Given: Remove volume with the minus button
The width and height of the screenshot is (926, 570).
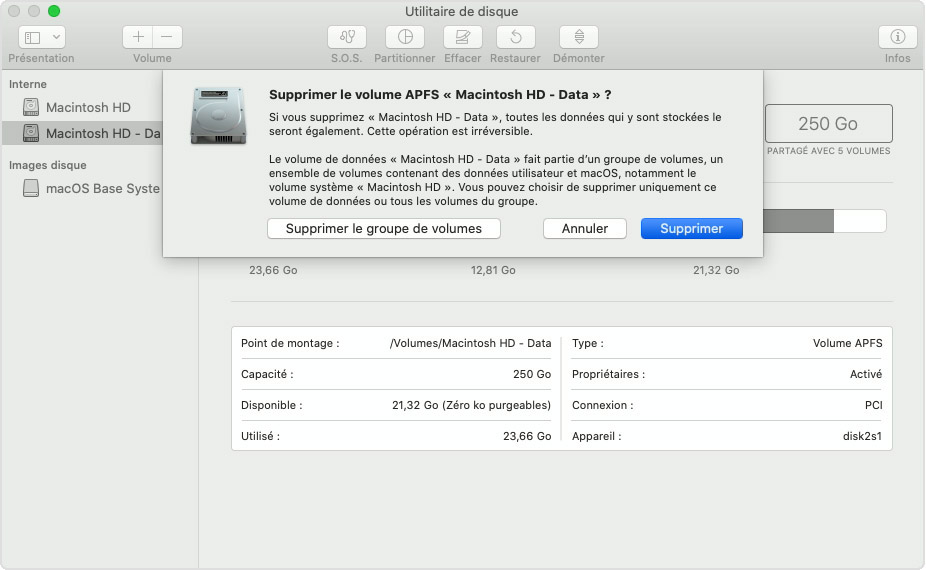Looking at the screenshot, I should (x=167, y=37).
